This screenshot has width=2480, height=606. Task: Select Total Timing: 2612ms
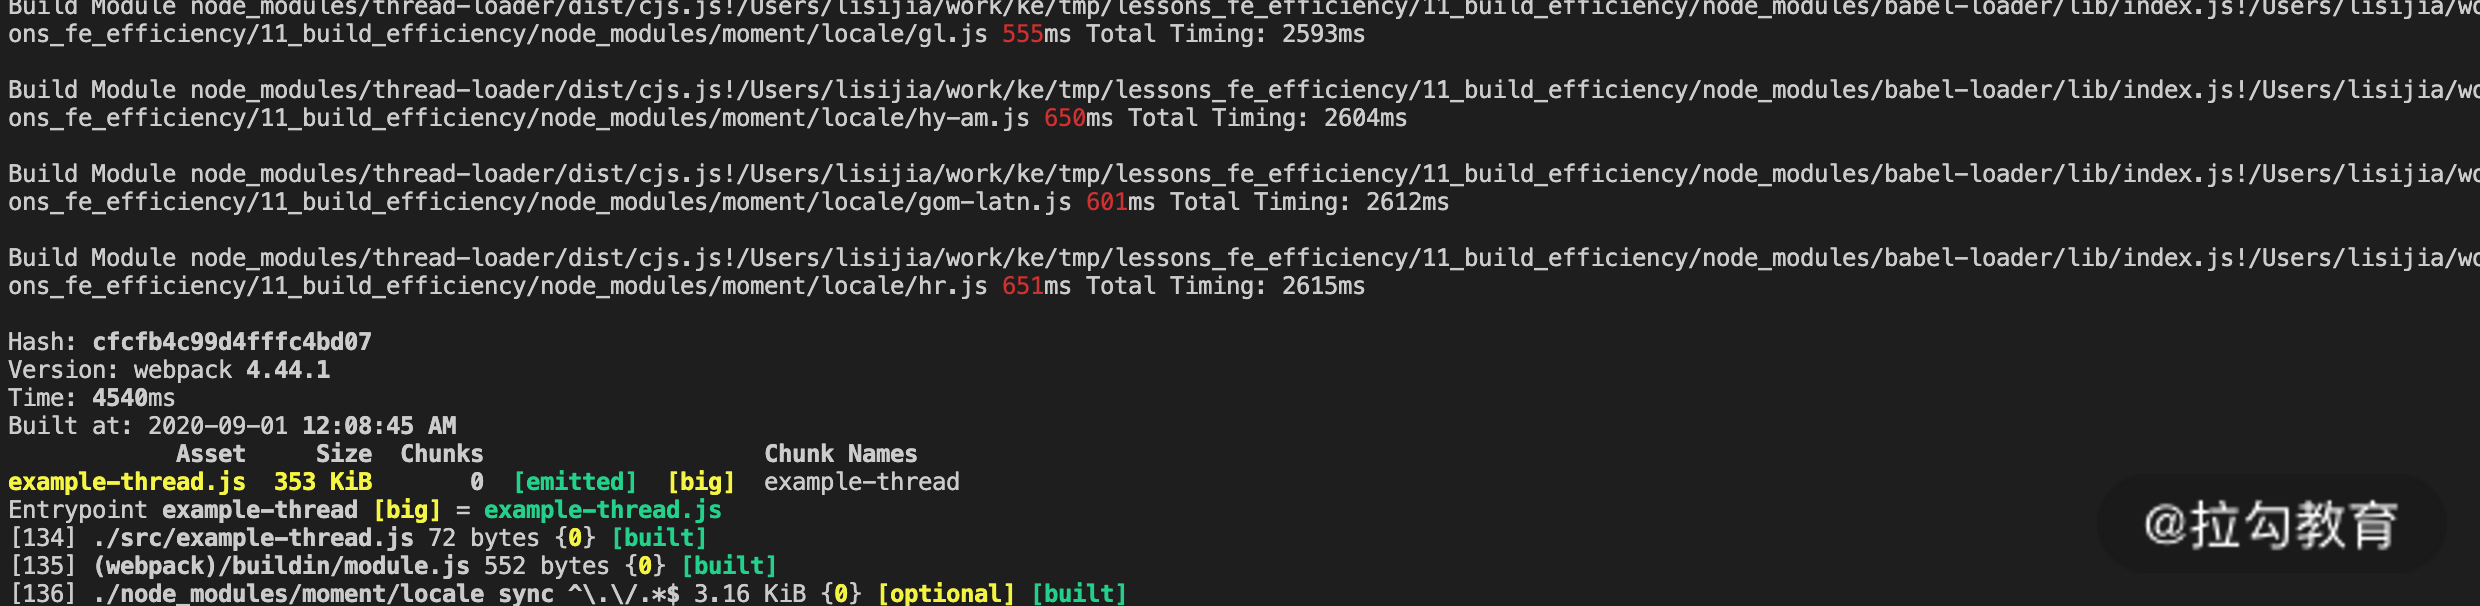pos(1309,202)
